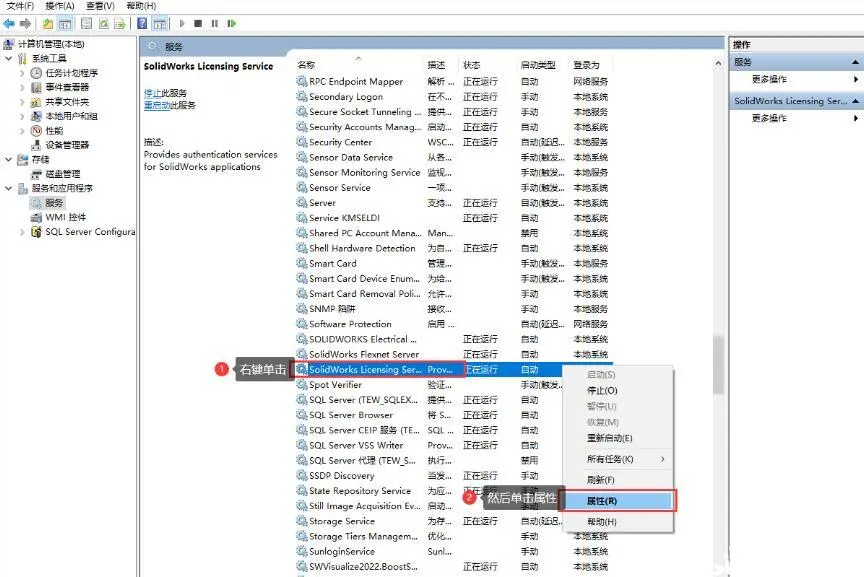Viewport: 864px width, 577px height.
Task: Collapse the 服务和应用程序 tree node
Action: [x=9, y=188]
